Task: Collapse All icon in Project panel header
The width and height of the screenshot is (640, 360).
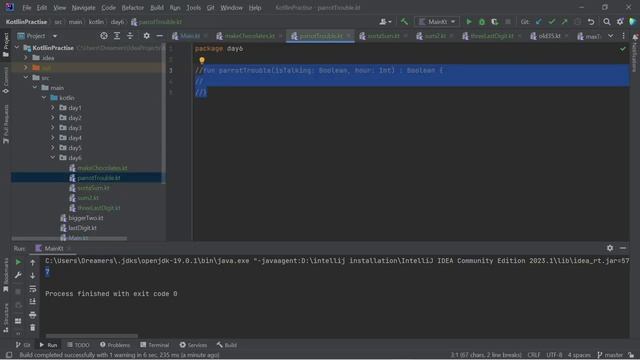Action: pyautogui.click(x=130, y=36)
